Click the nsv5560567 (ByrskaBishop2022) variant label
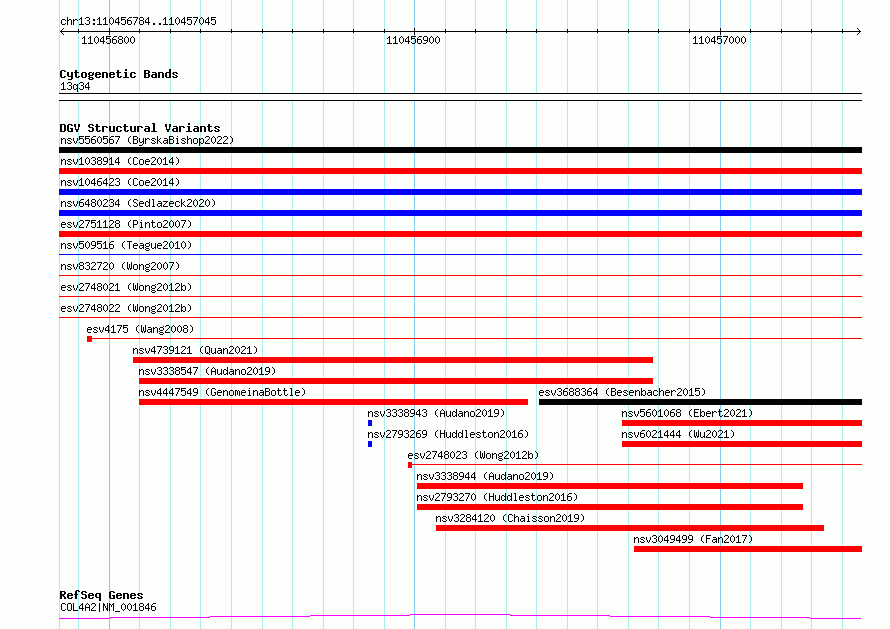This screenshot has width=890, height=629. [147, 140]
